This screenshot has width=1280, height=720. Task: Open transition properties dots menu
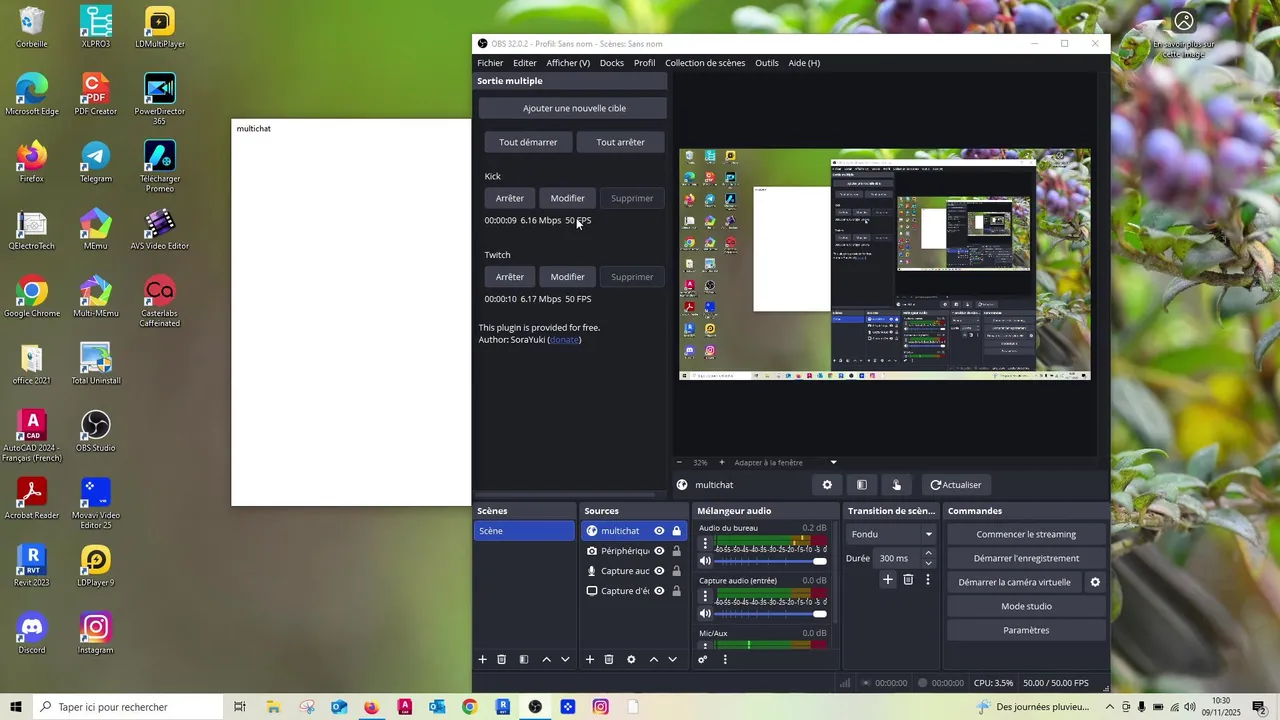[928, 580]
